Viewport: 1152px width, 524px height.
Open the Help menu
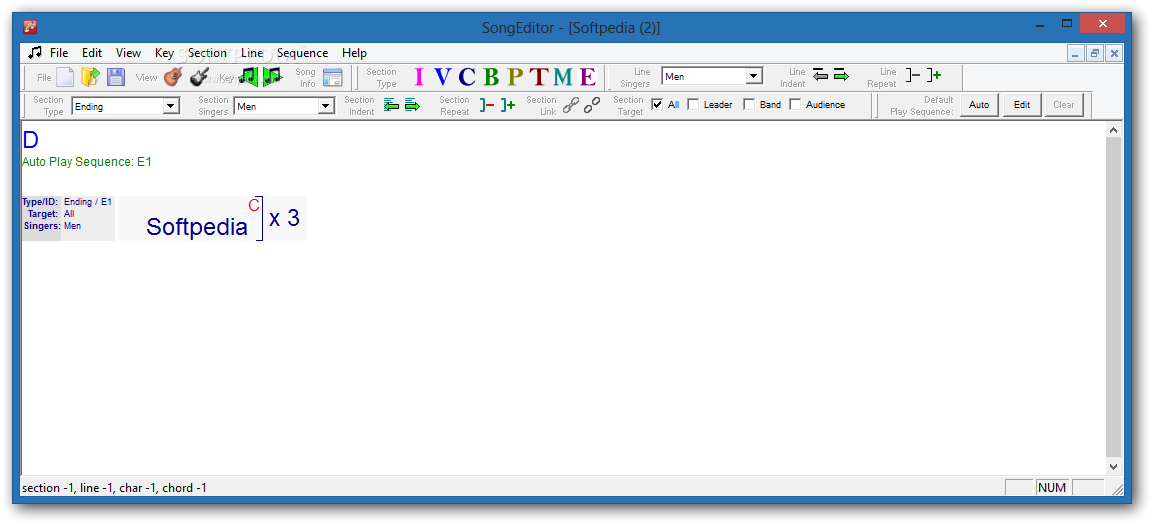point(354,53)
